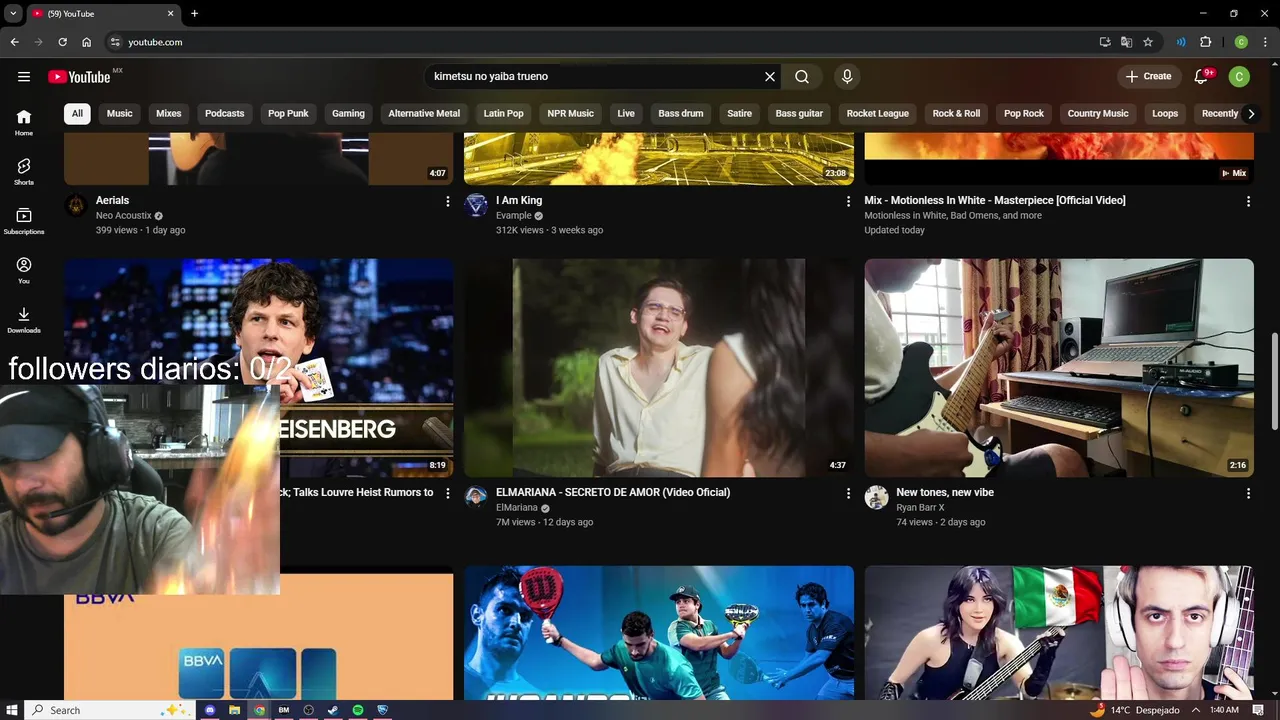Open Discord from the taskbar
The image size is (1280, 720).
(210, 710)
